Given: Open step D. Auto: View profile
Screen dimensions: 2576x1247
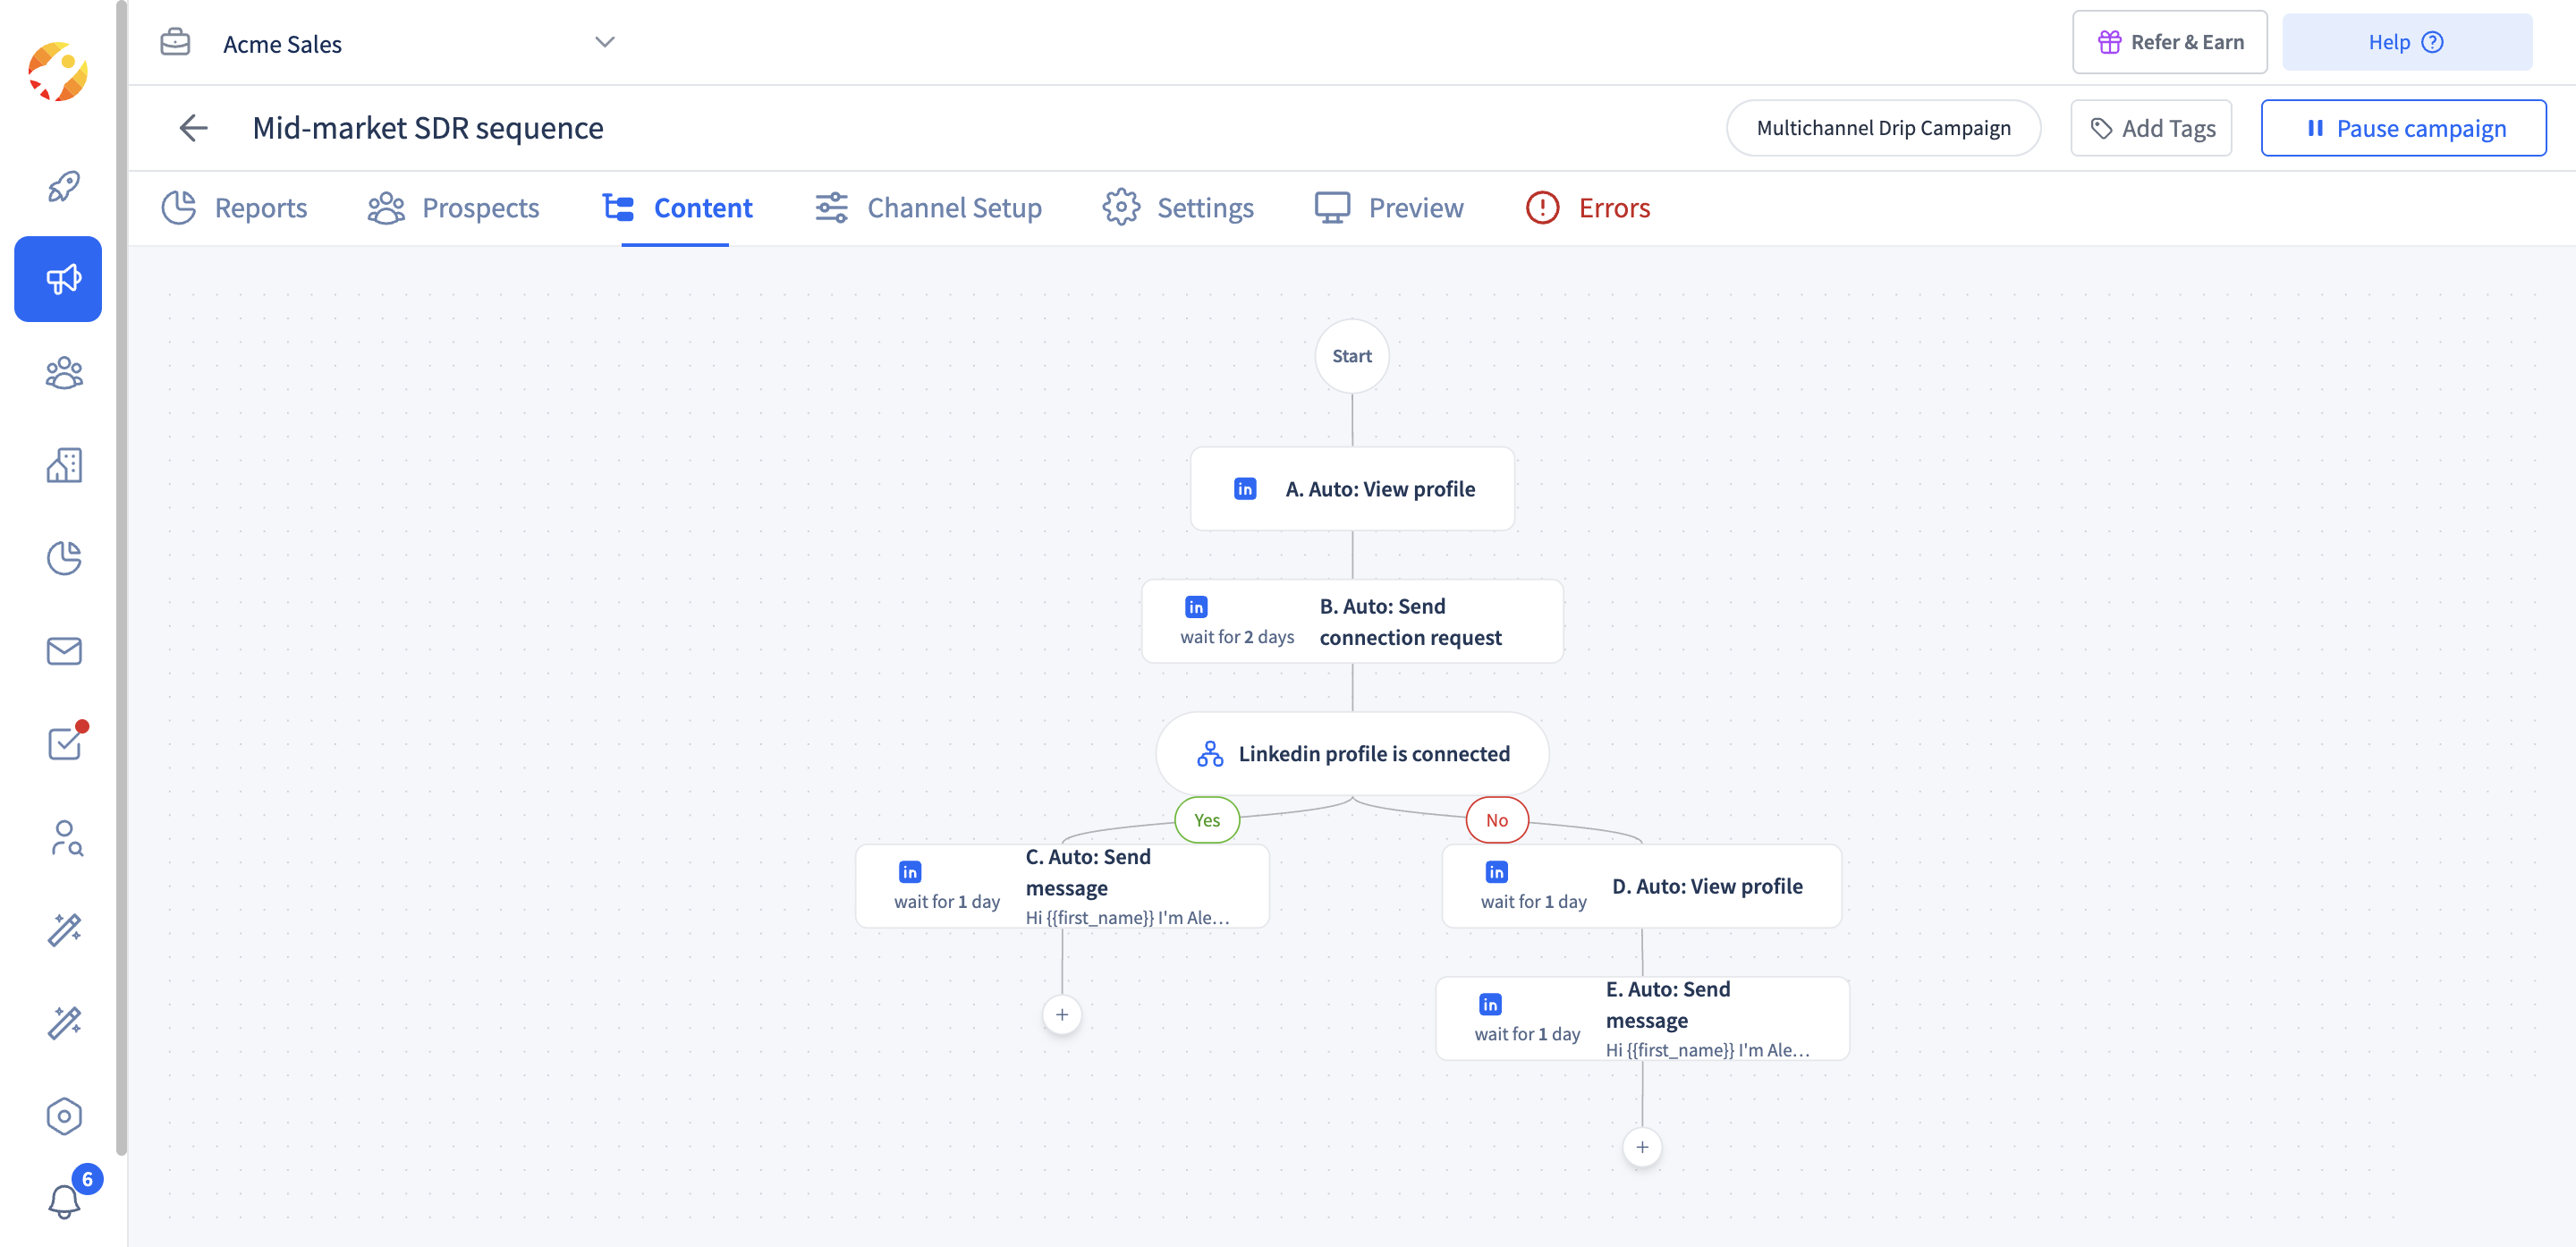Looking at the screenshot, I should 1642,886.
